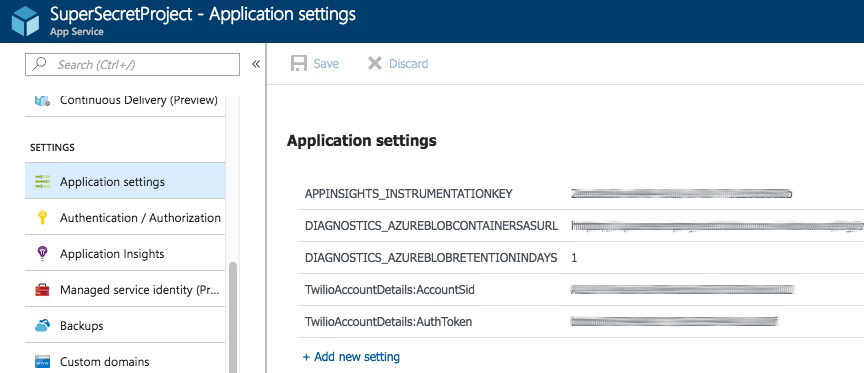Click the App Service cube icon

25,21
